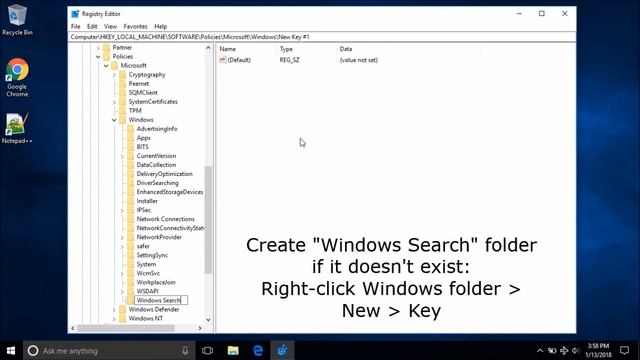
Task: Open Task View from taskbar
Action: (x=207, y=351)
